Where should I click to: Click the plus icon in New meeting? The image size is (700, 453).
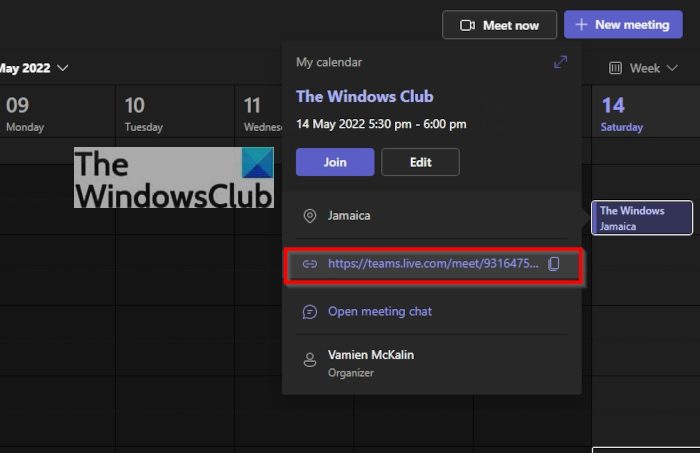point(581,25)
